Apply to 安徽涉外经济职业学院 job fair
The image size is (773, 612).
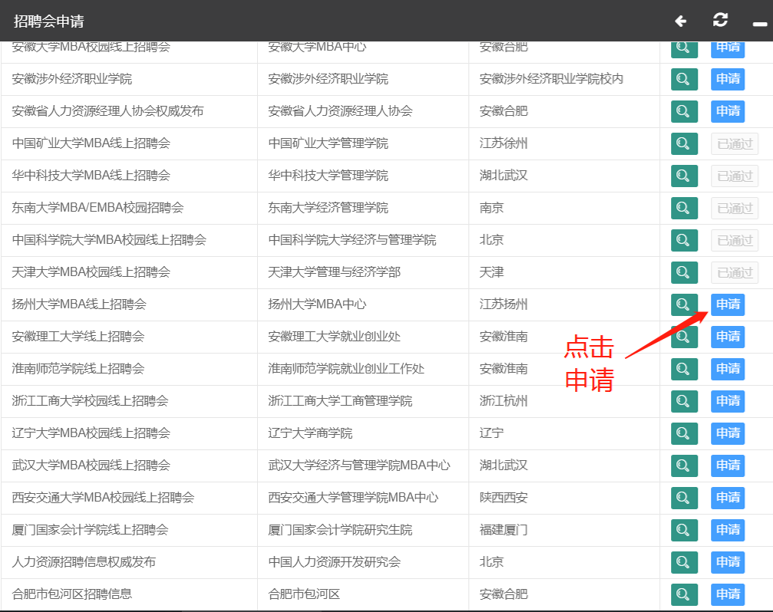(x=728, y=79)
